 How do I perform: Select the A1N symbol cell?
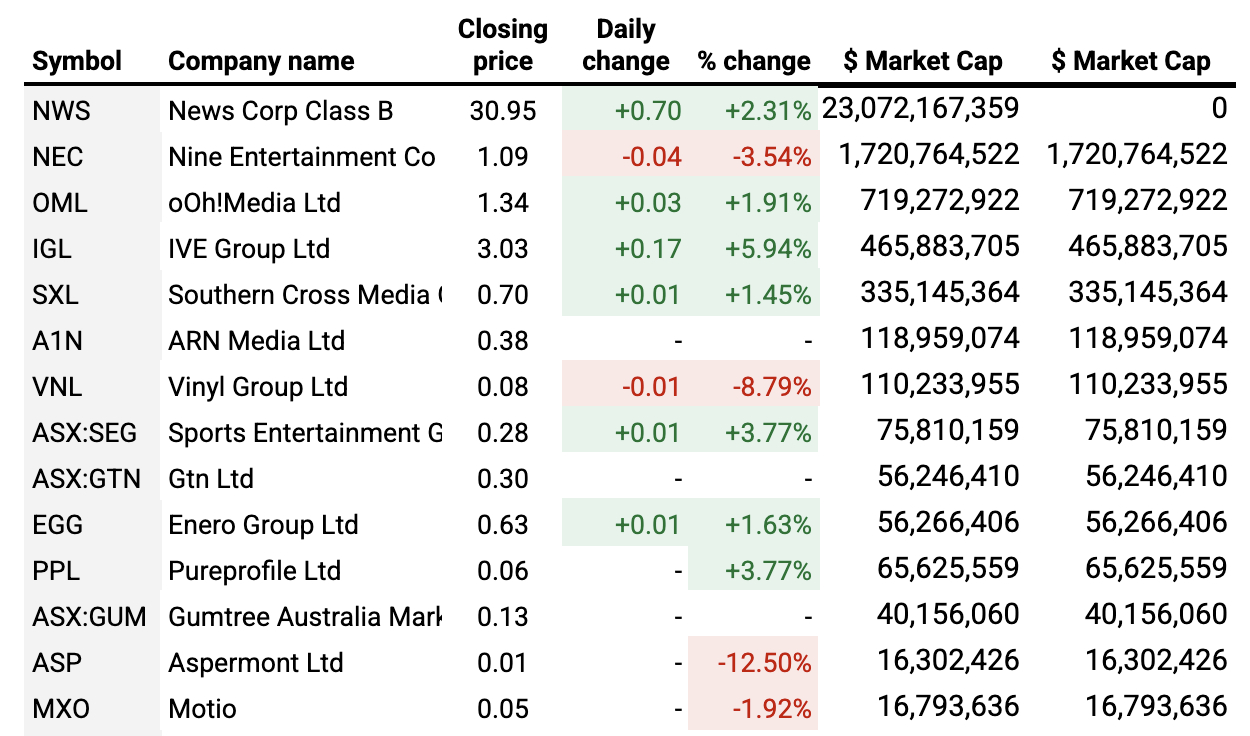tap(57, 340)
